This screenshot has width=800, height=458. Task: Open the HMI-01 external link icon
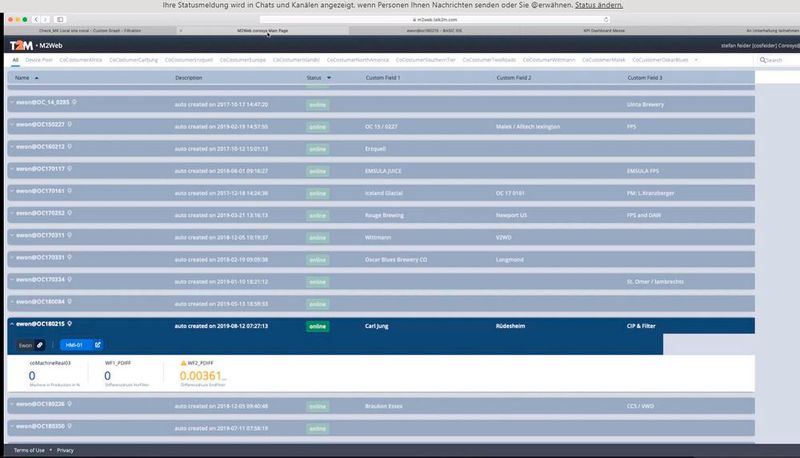(x=98, y=345)
